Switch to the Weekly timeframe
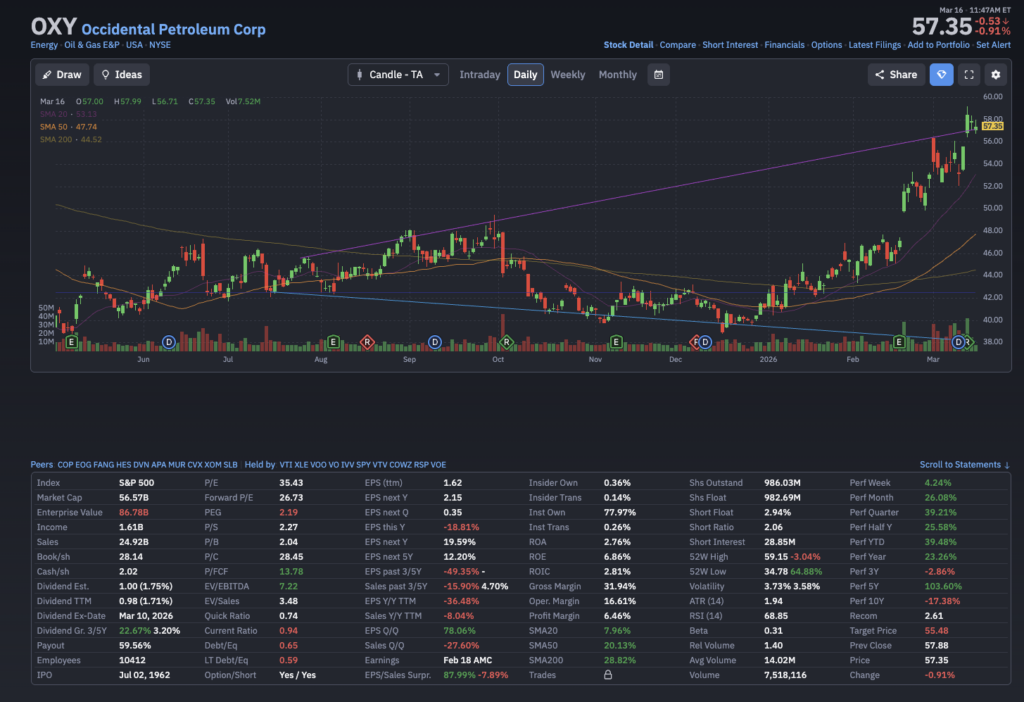The height and width of the screenshot is (702, 1024). [x=567, y=75]
